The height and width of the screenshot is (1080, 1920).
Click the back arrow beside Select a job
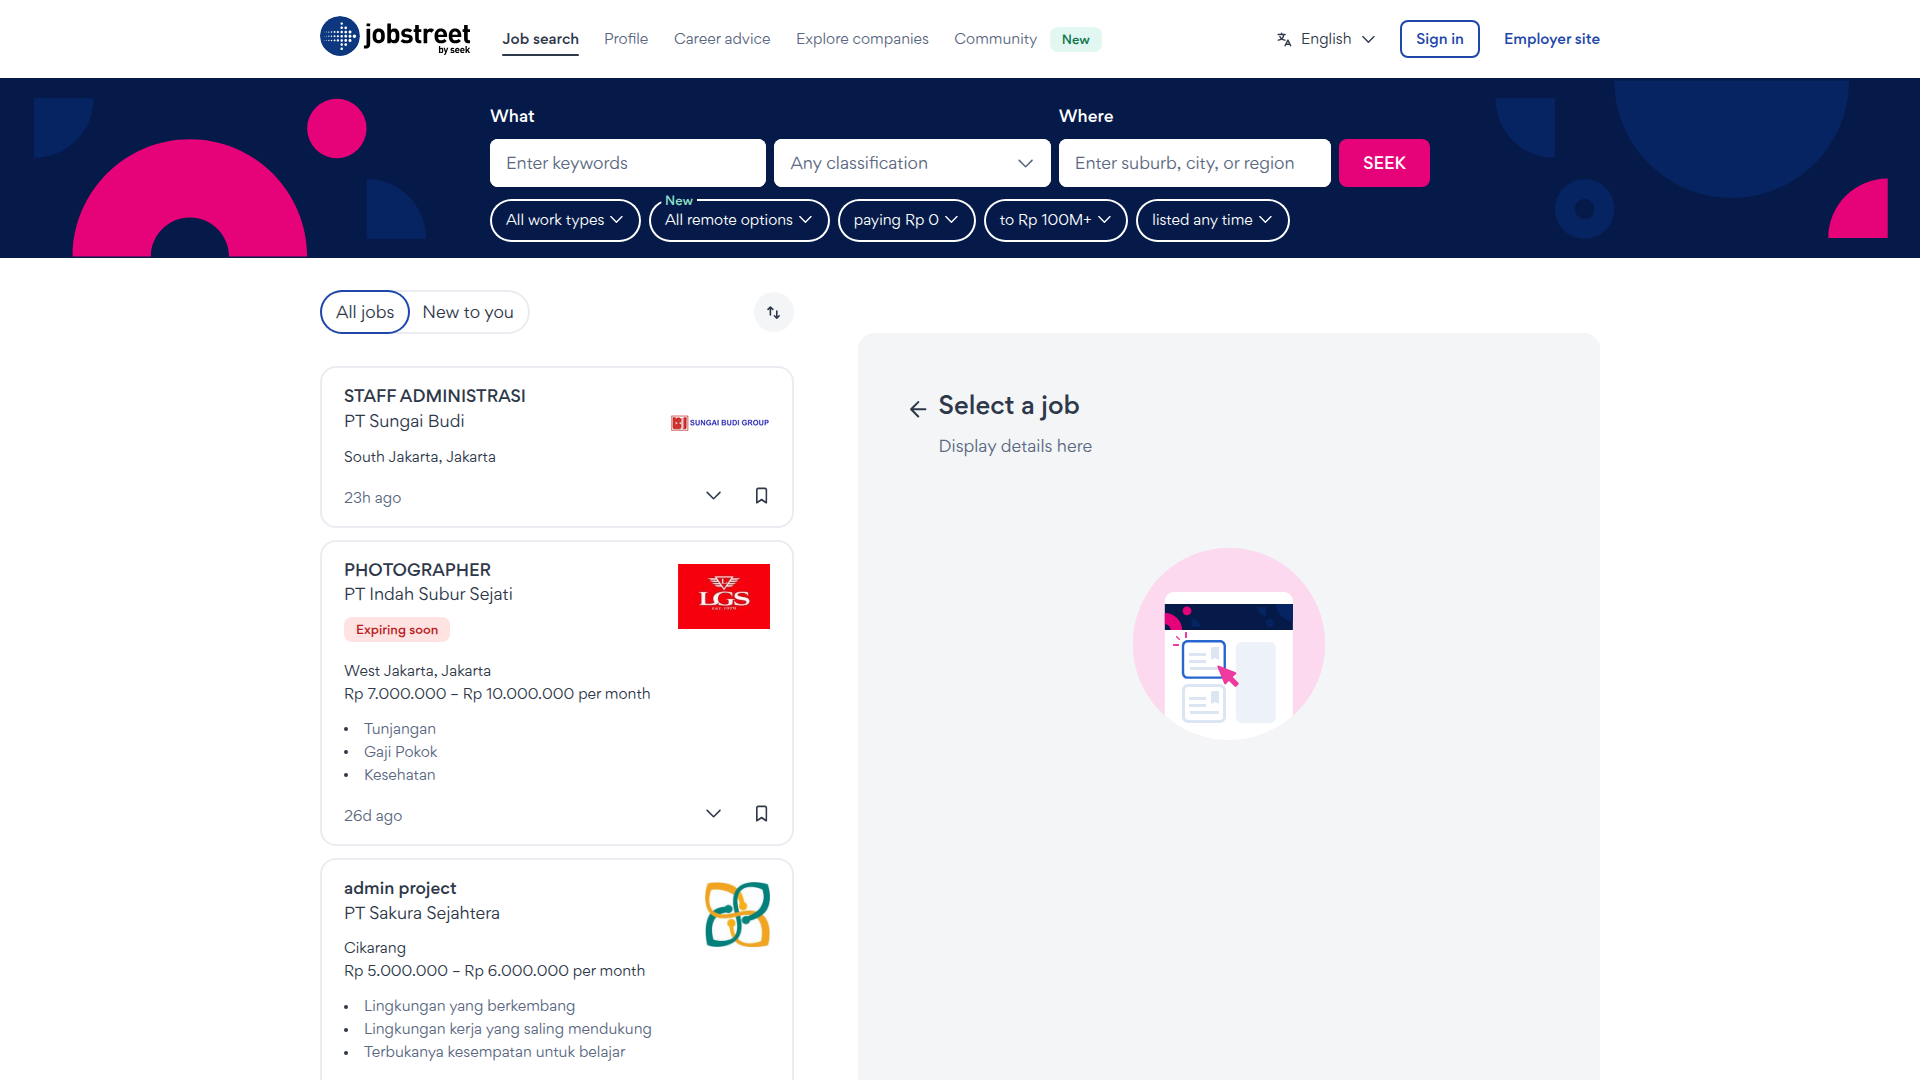(918, 408)
